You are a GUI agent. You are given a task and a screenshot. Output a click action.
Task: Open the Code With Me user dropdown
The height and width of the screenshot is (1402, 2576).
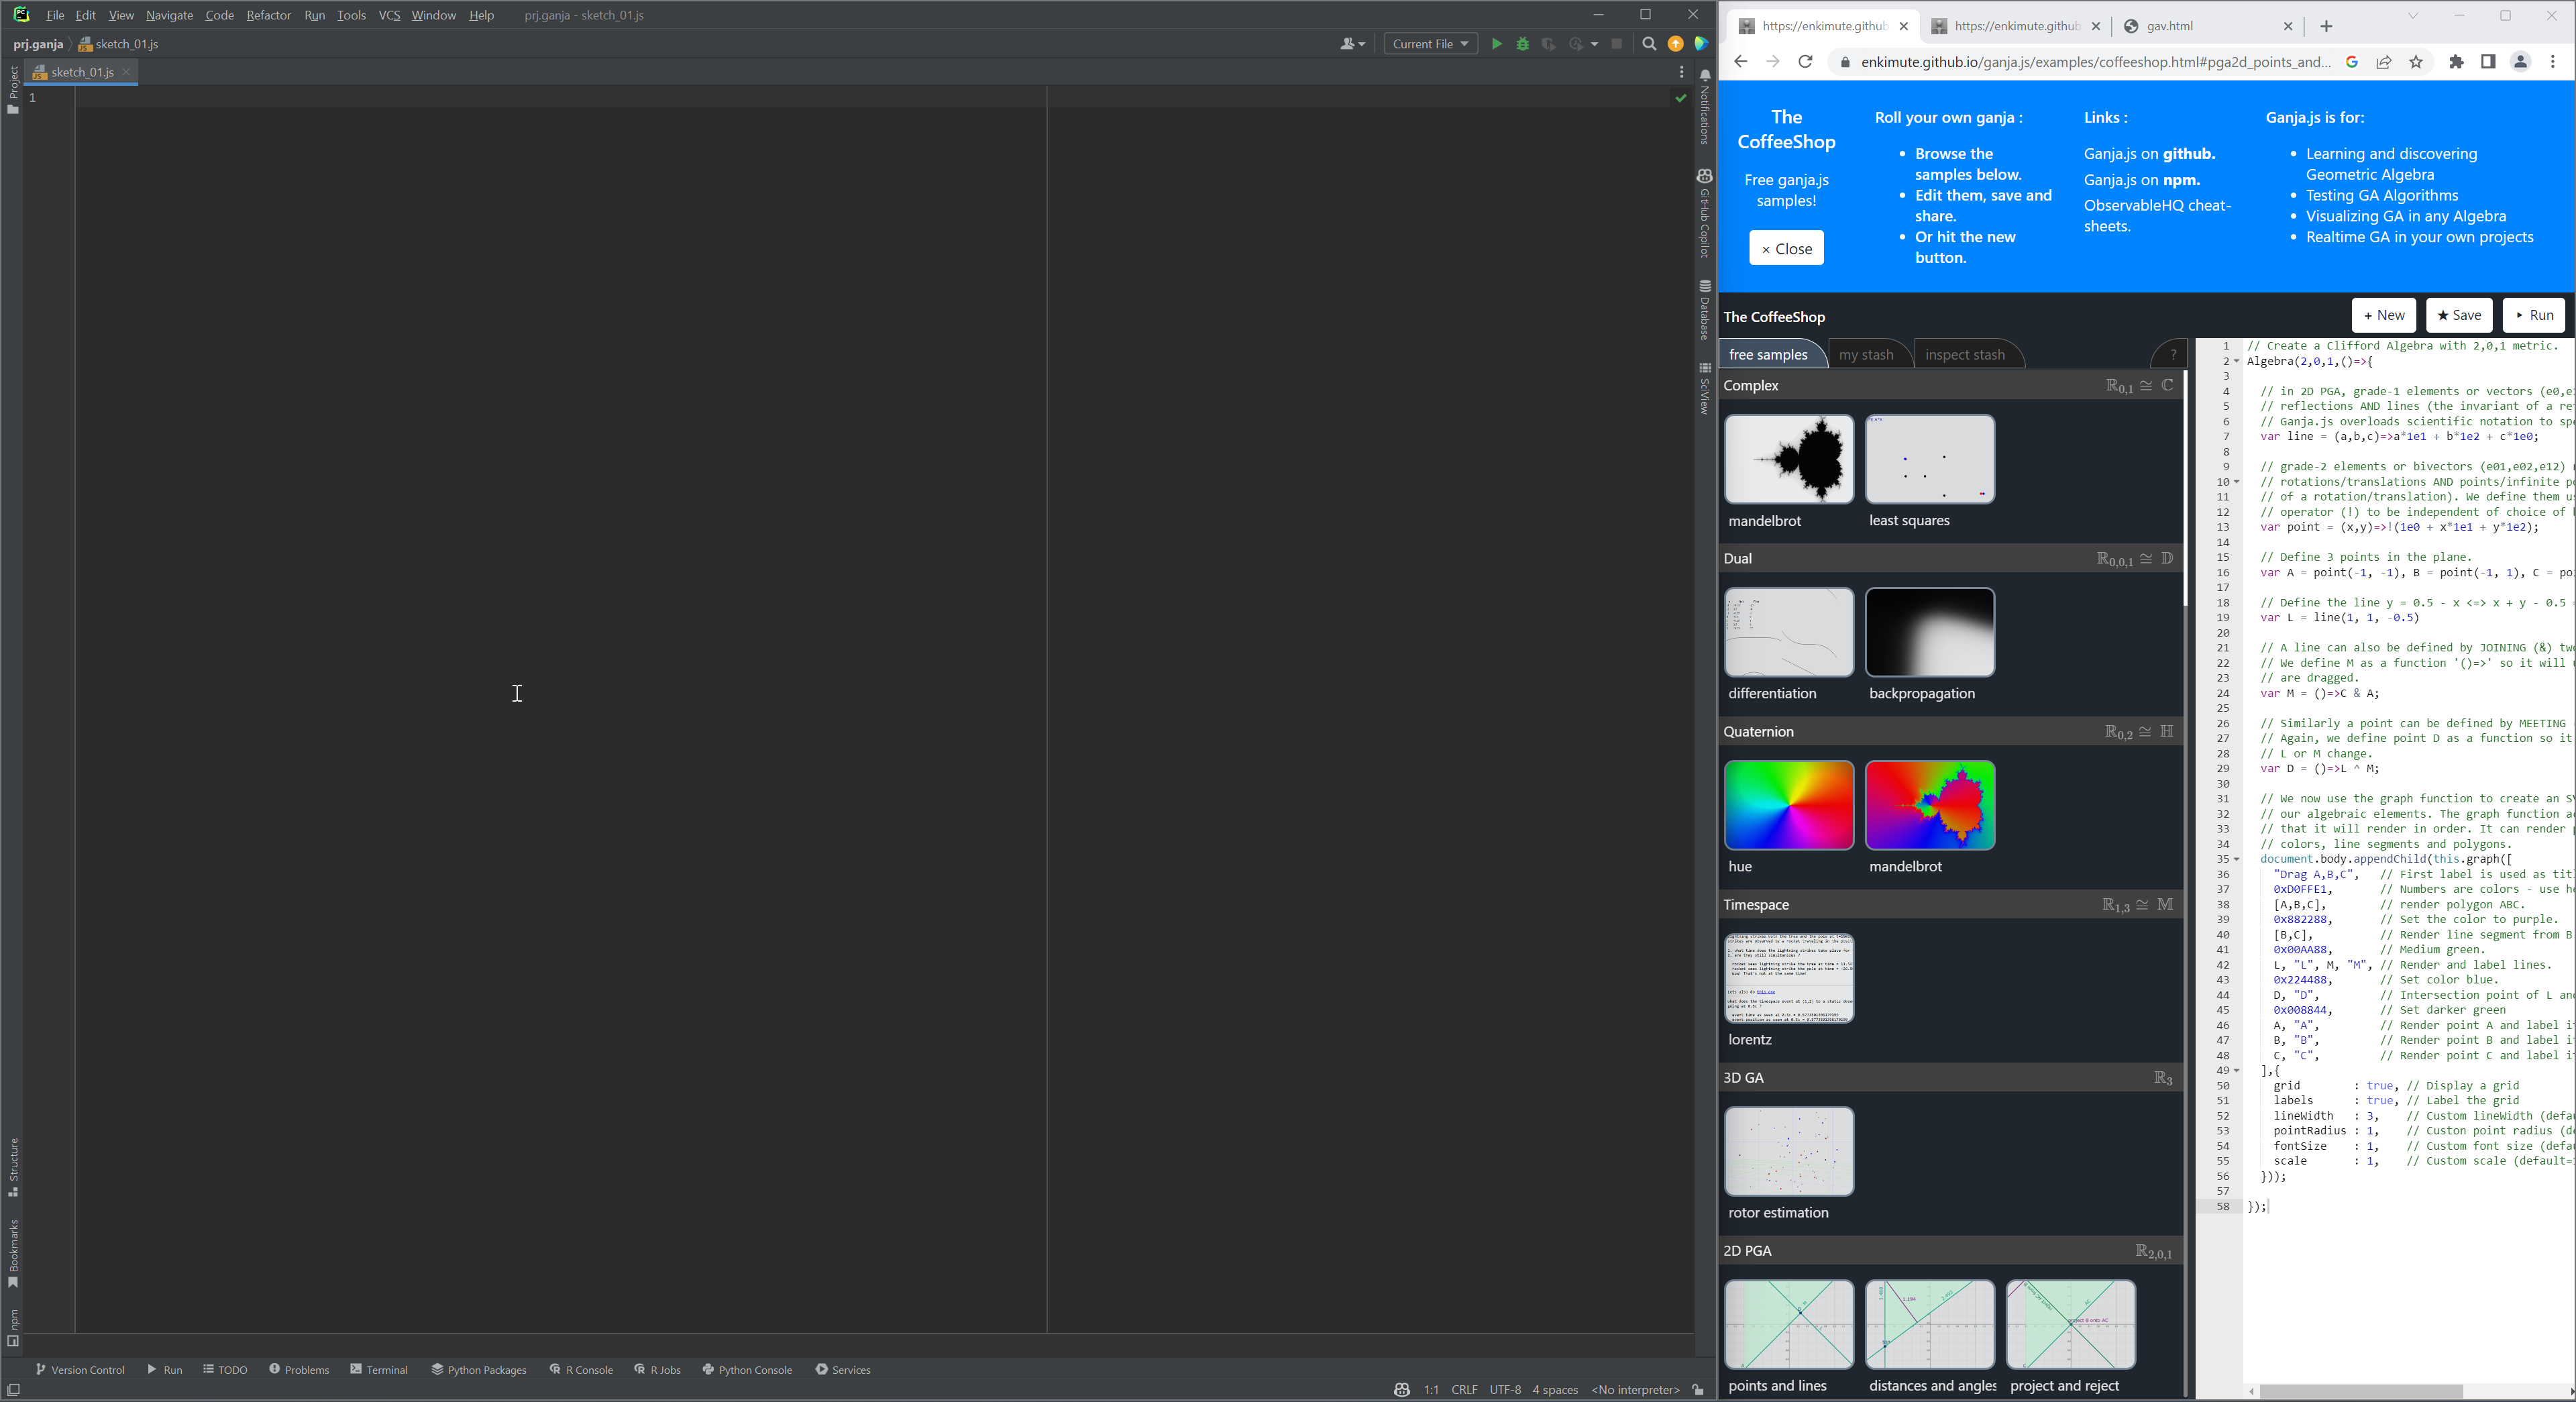pos(1352,44)
